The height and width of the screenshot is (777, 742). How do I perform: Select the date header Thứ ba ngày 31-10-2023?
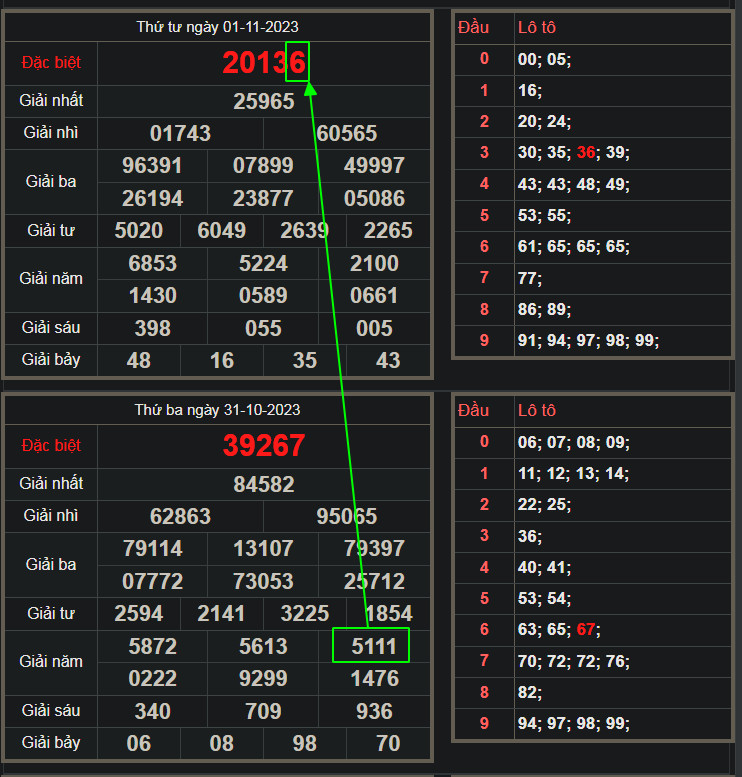(x=217, y=410)
